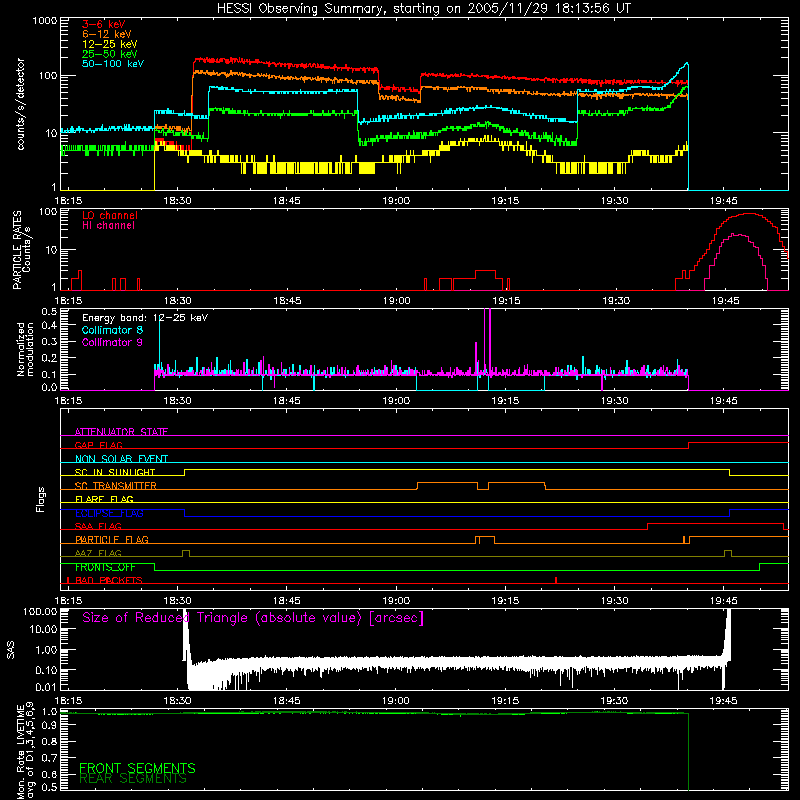
Task: Click the red '3-6 keV' legend entry
Action: point(104,24)
